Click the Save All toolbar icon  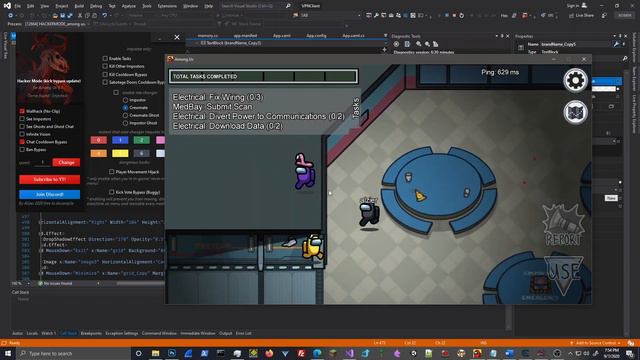(x=70, y=15)
